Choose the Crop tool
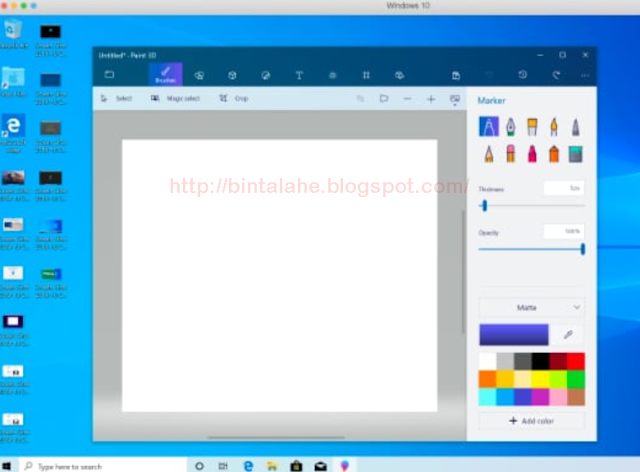This screenshot has width=640, height=472. pos(234,98)
